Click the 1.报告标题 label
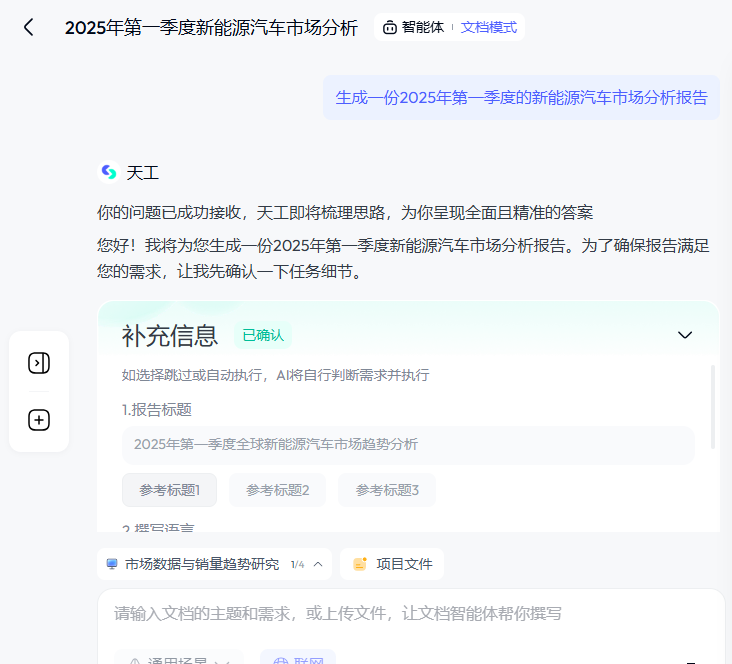732x664 pixels. pyautogui.click(x=157, y=410)
